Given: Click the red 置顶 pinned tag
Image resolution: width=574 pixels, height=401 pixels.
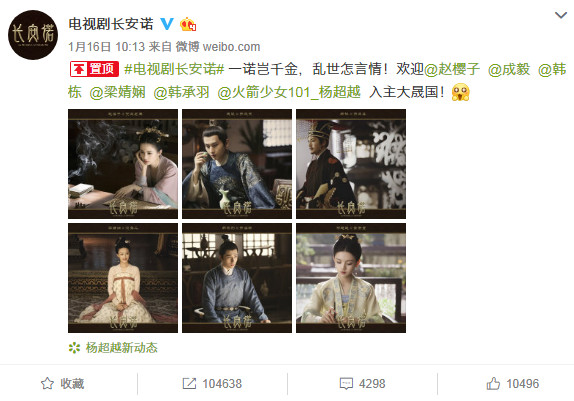Looking at the screenshot, I should click(94, 69).
